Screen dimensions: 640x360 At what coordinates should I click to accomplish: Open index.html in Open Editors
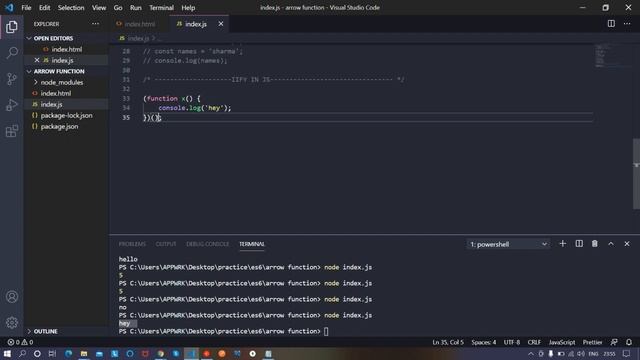click(67, 49)
